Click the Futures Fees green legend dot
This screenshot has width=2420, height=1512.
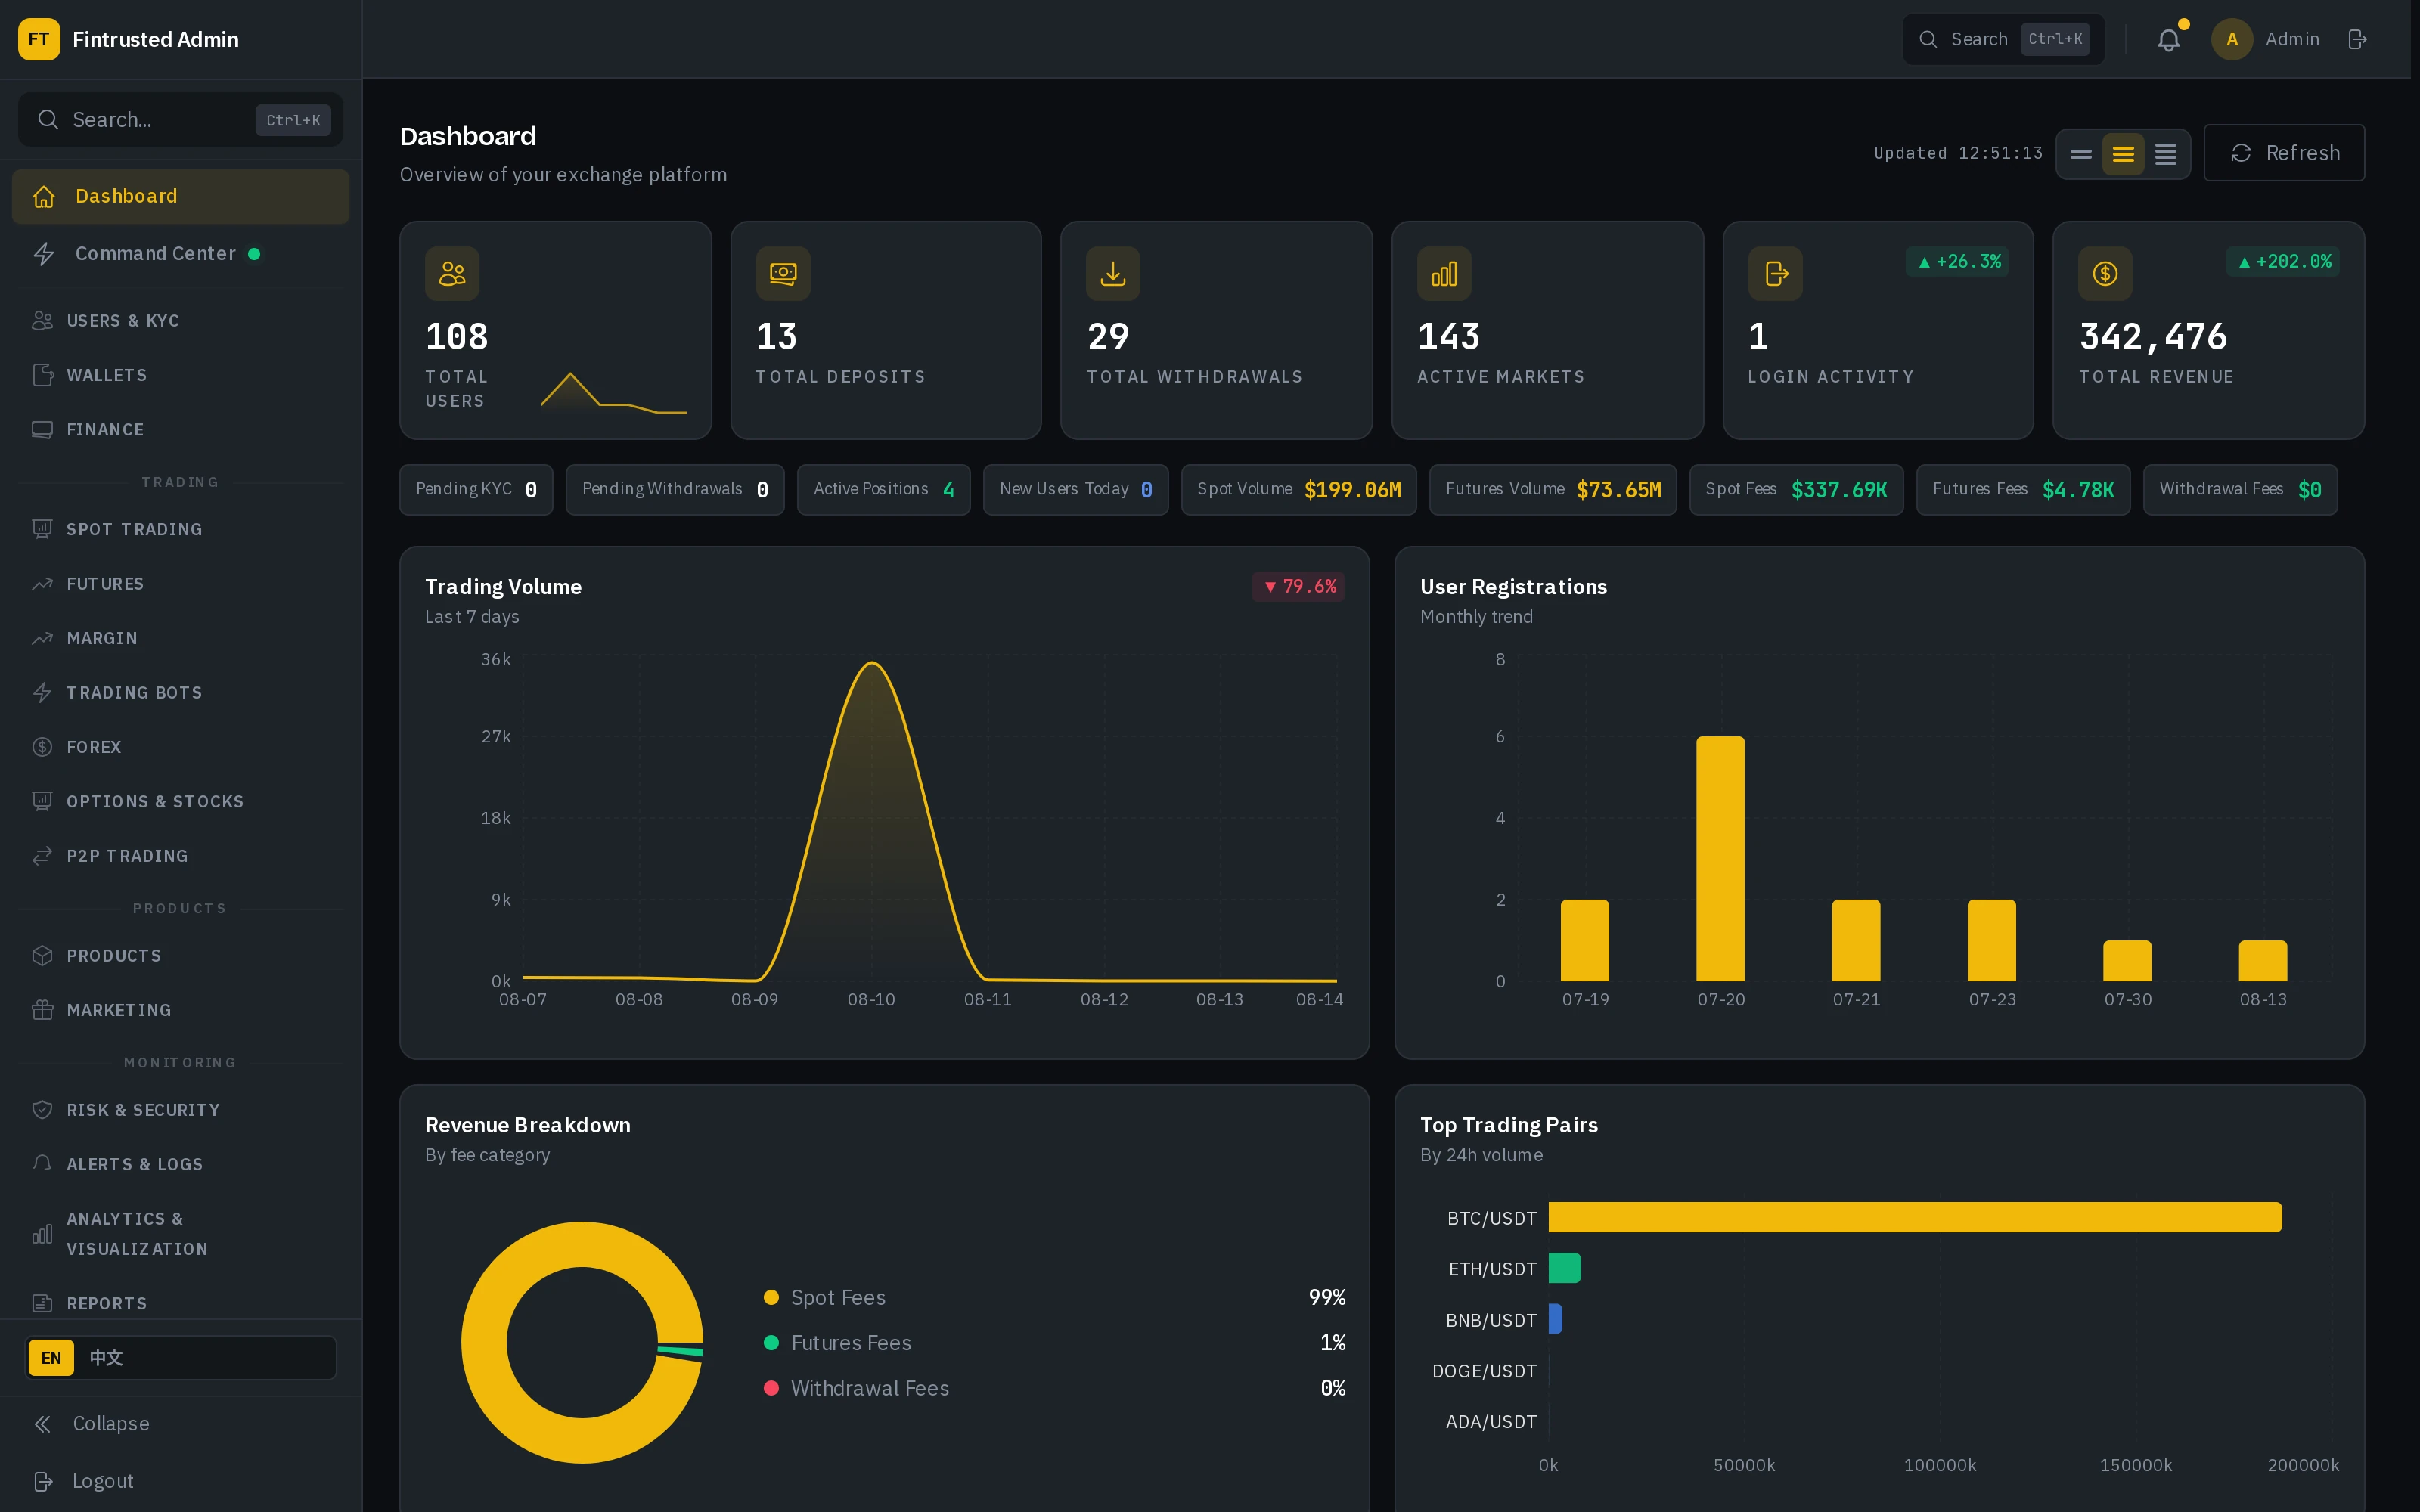(x=771, y=1343)
